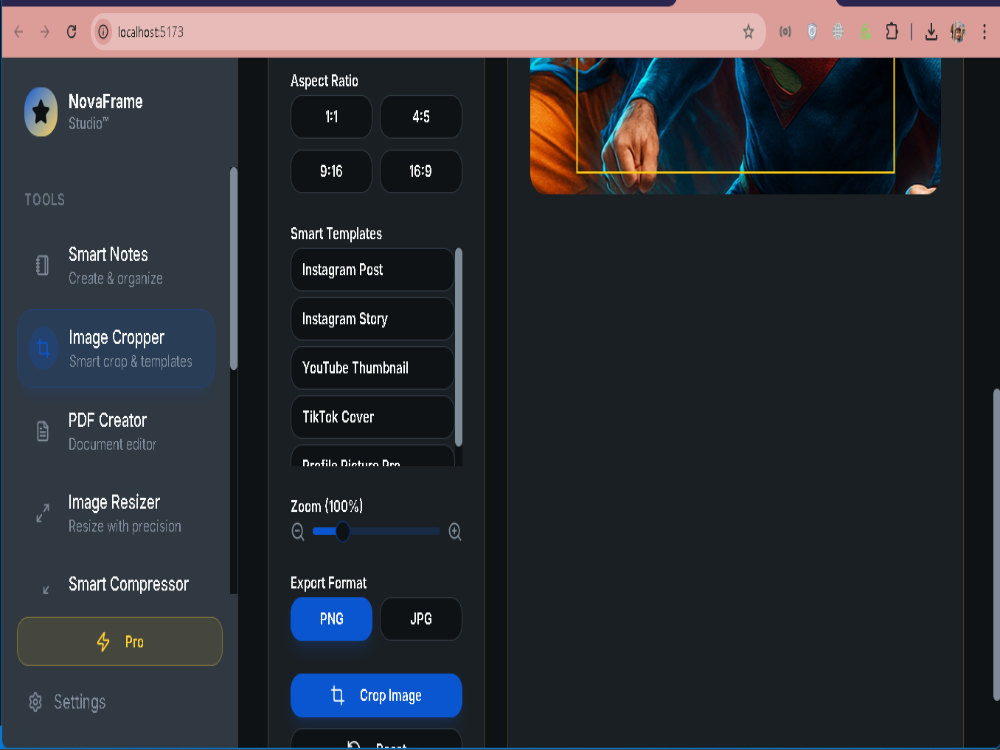Click the globe extension icon
This screenshot has width=1000, height=750.
click(x=838, y=32)
